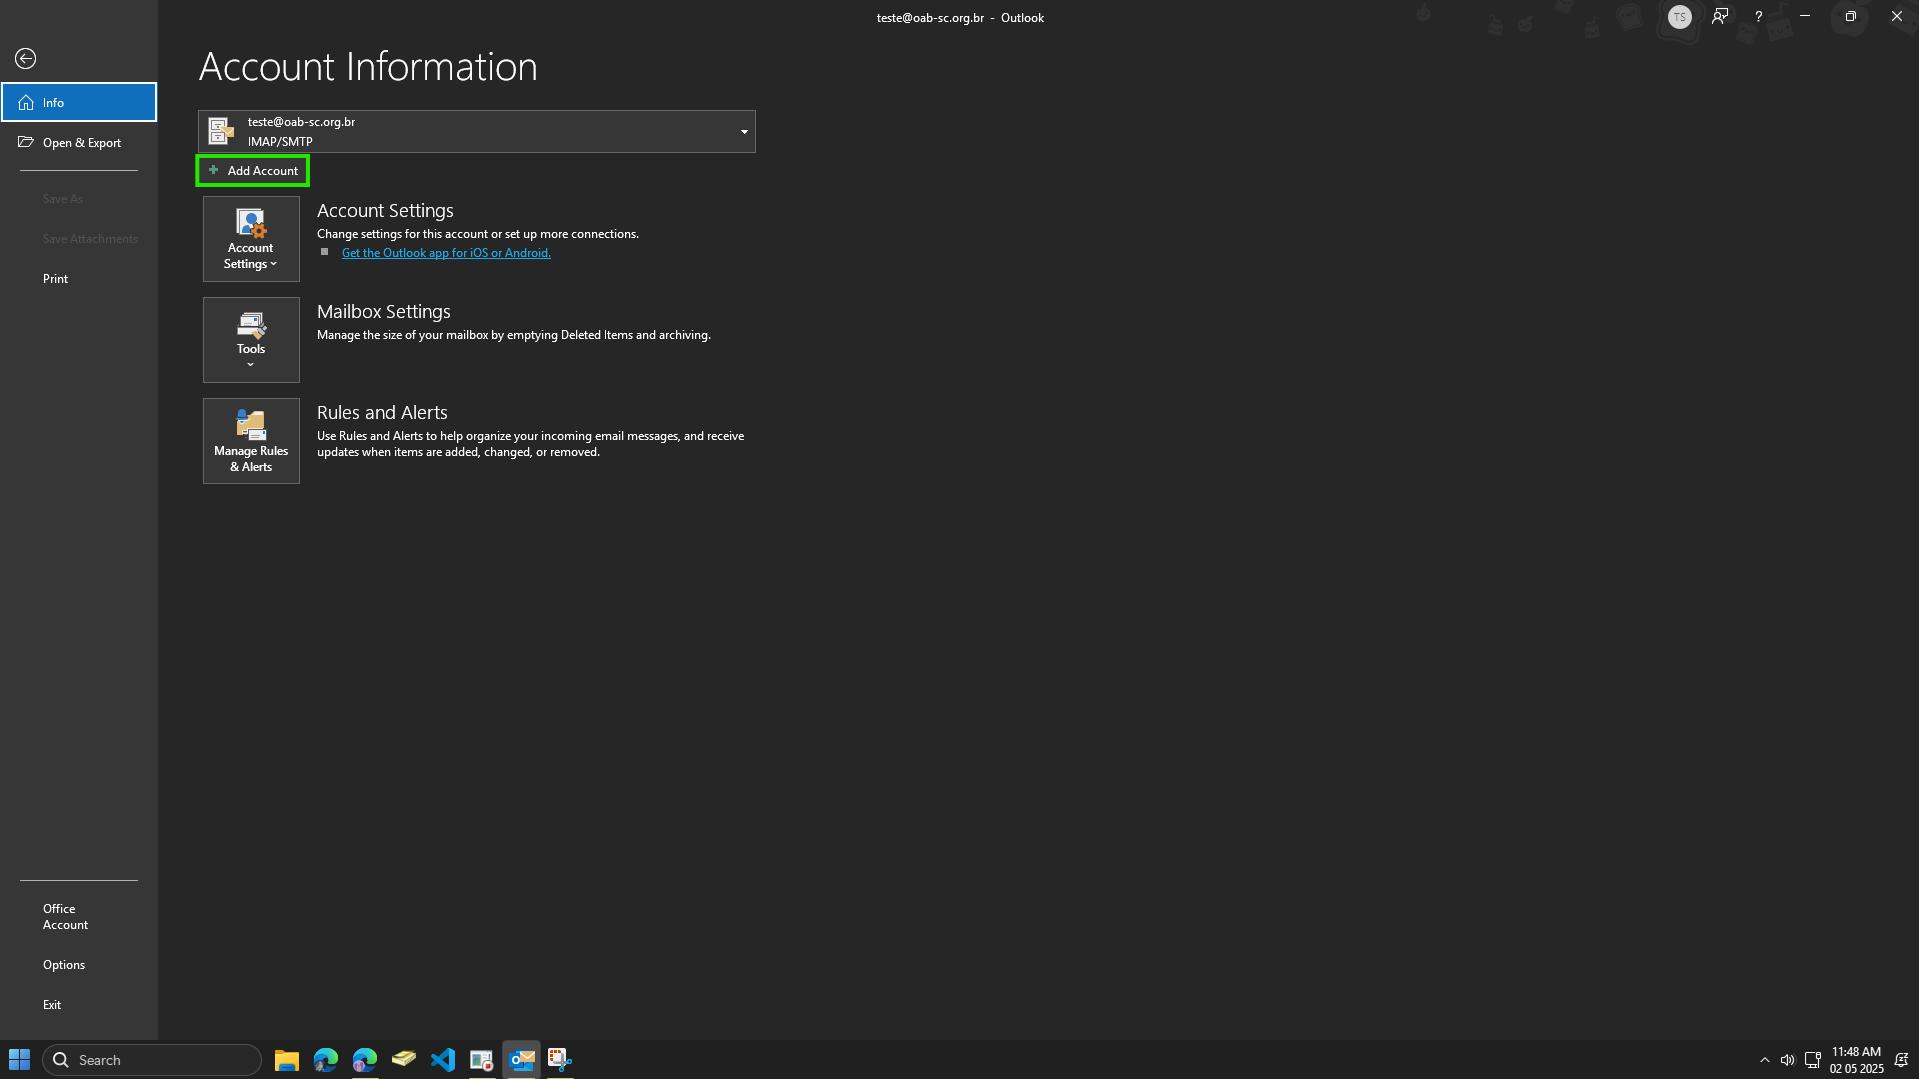Click the Account Information title

[x=368, y=67]
